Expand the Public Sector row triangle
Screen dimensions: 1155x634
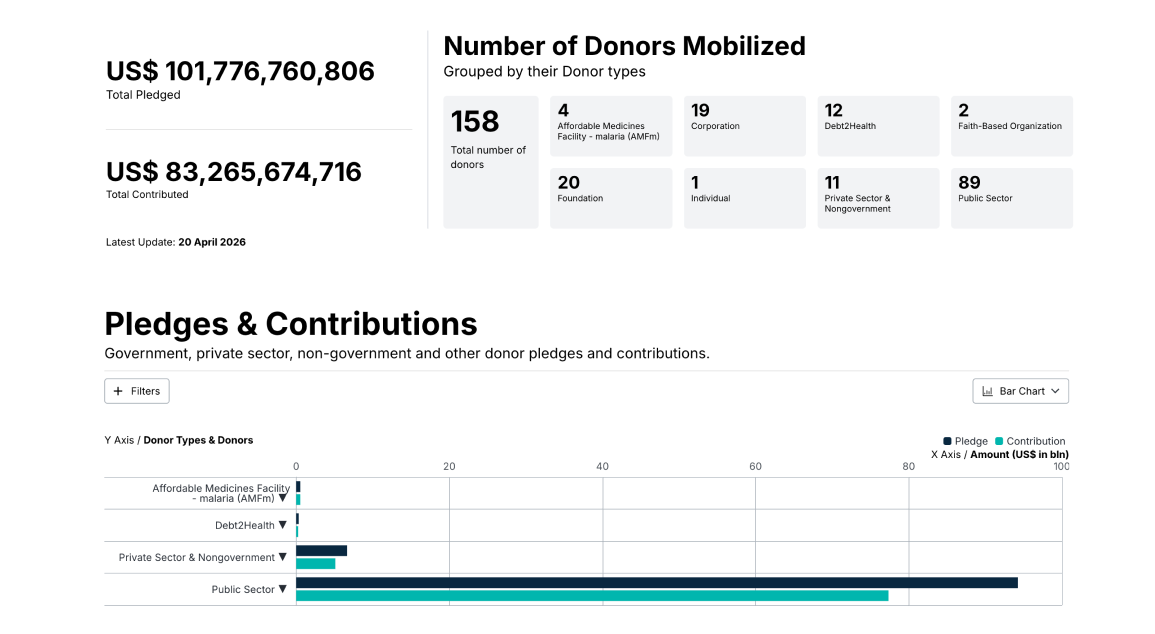tap(283, 589)
